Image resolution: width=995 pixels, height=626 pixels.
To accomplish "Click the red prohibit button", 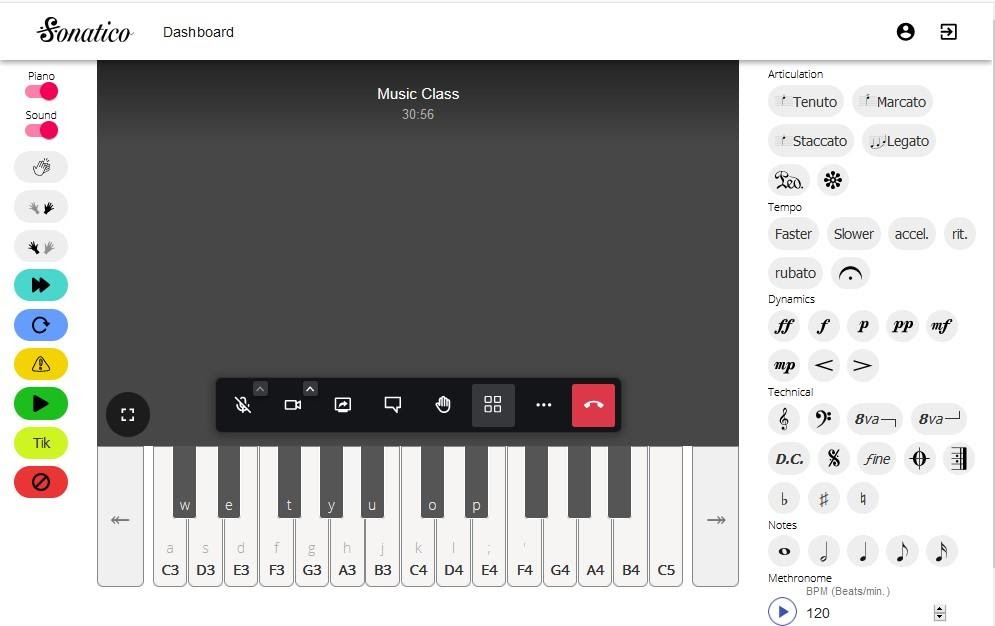I will click(x=41, y=482).
